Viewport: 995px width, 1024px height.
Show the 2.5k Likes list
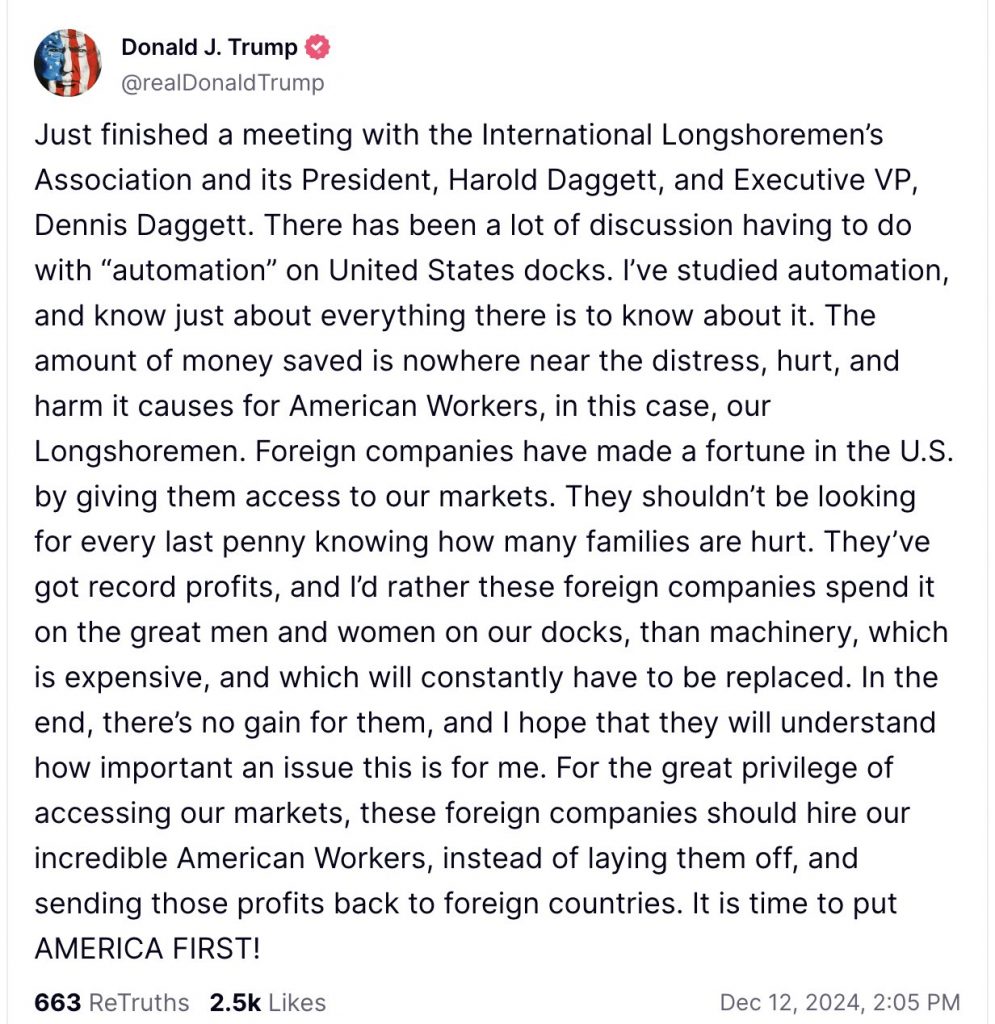pyautogui.click(x=268, y=1002)
